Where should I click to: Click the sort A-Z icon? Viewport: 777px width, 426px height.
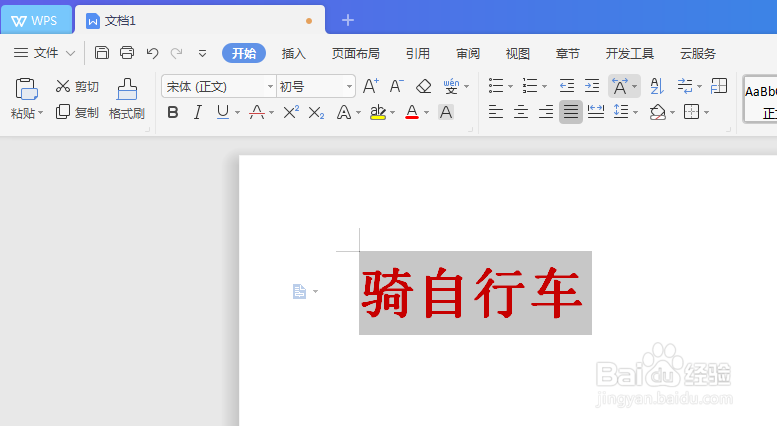pyautogui.click(x=657, y=86)
